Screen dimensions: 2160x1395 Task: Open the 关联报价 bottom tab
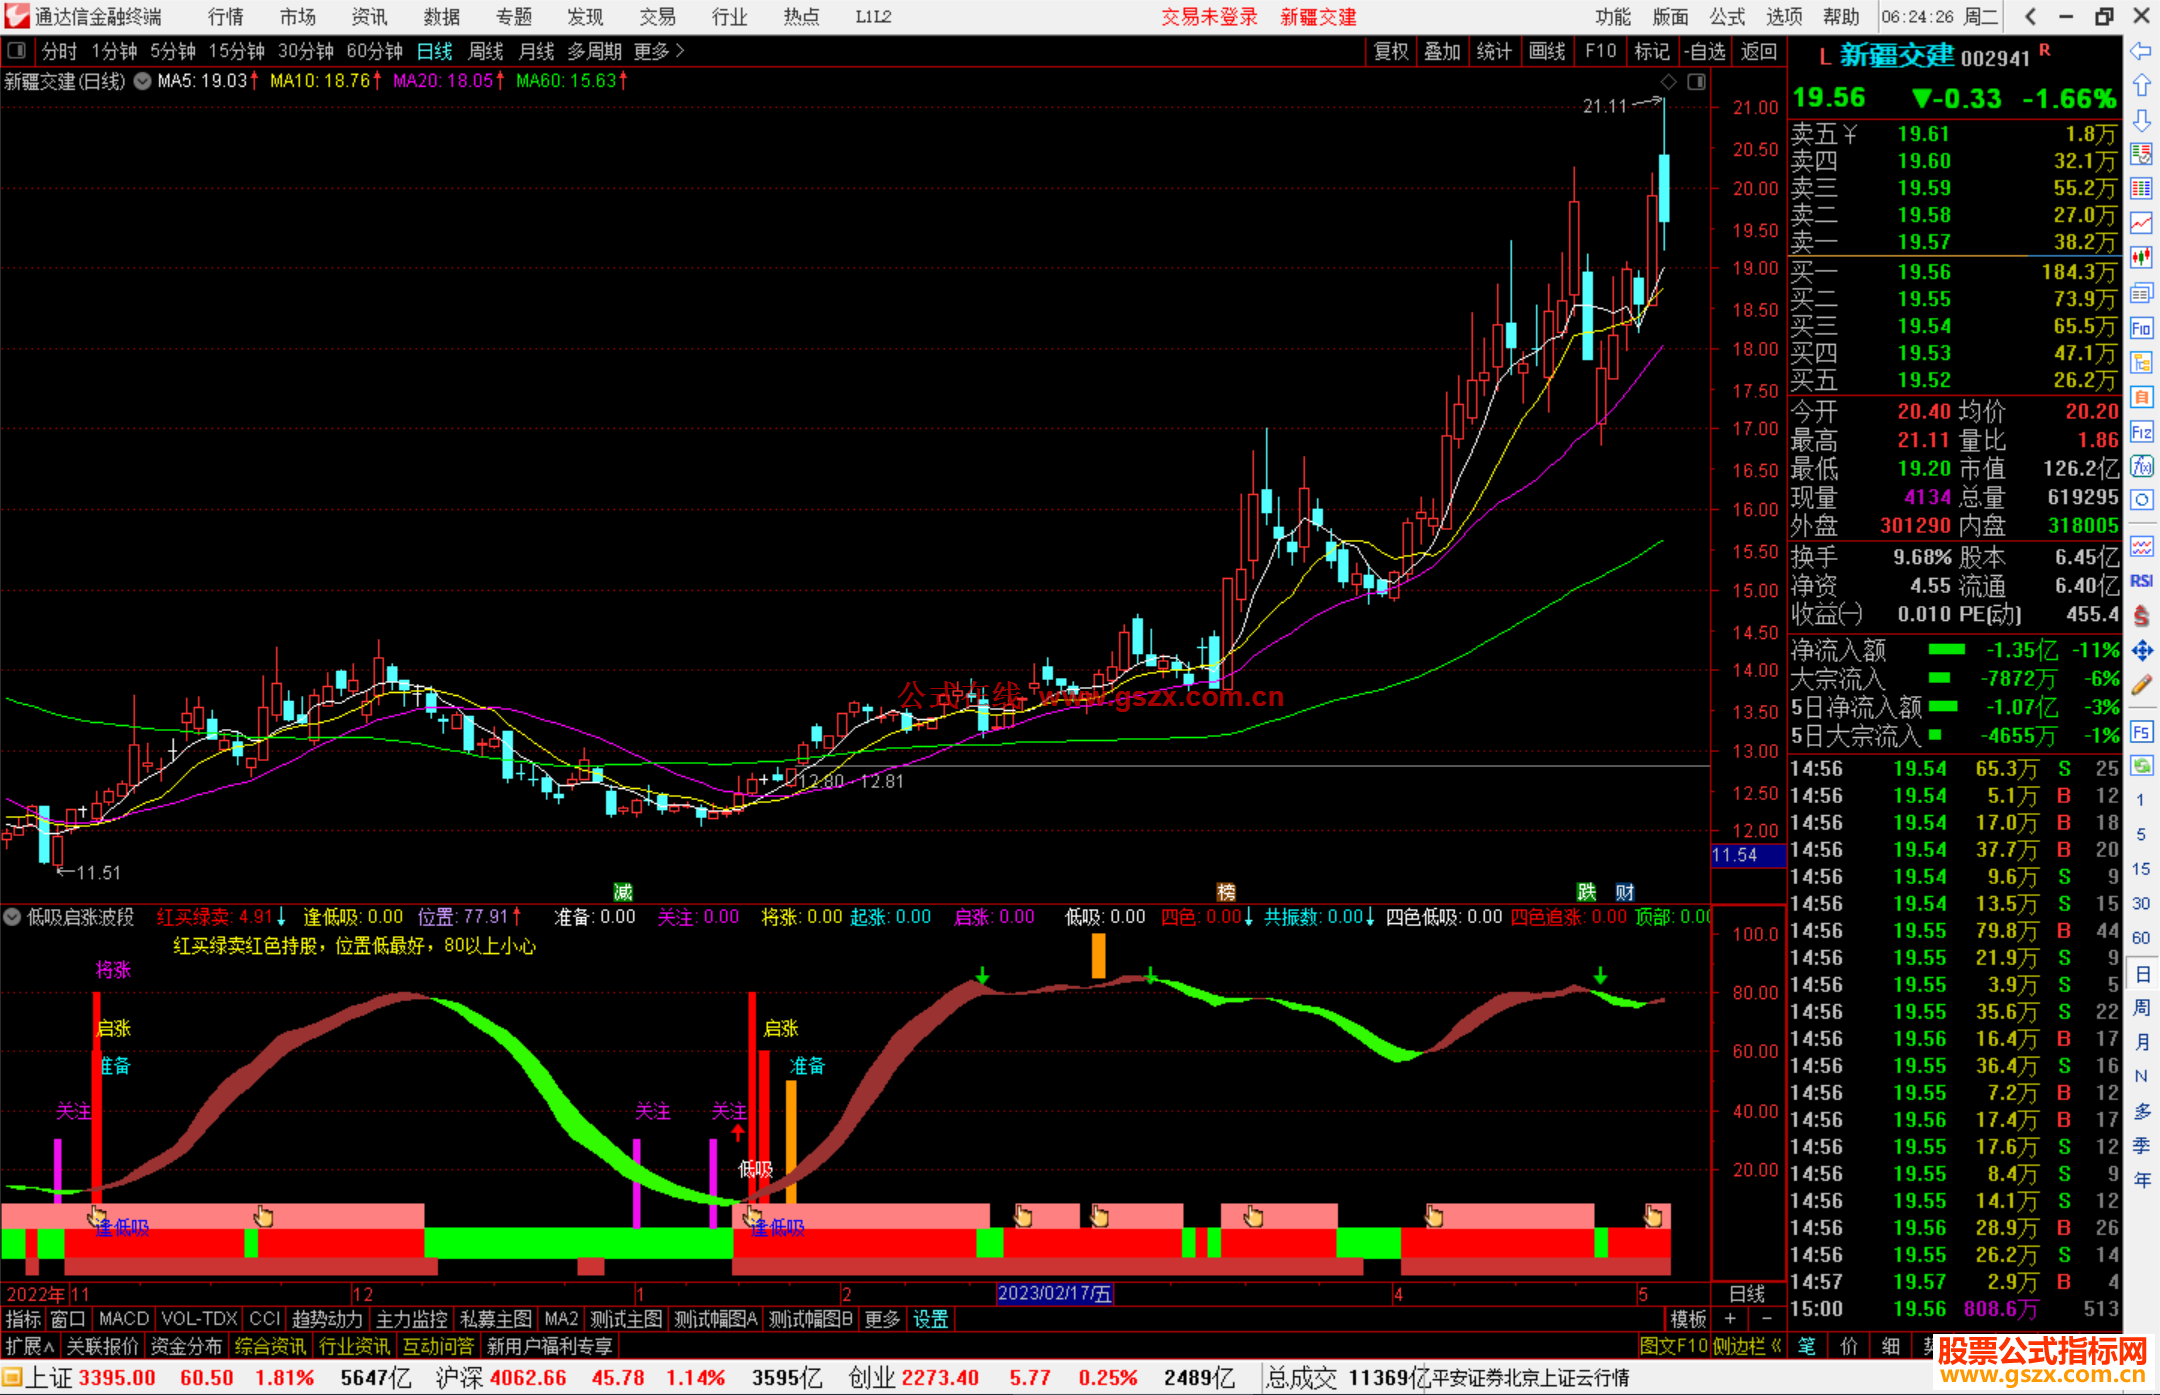(102, 1346)
